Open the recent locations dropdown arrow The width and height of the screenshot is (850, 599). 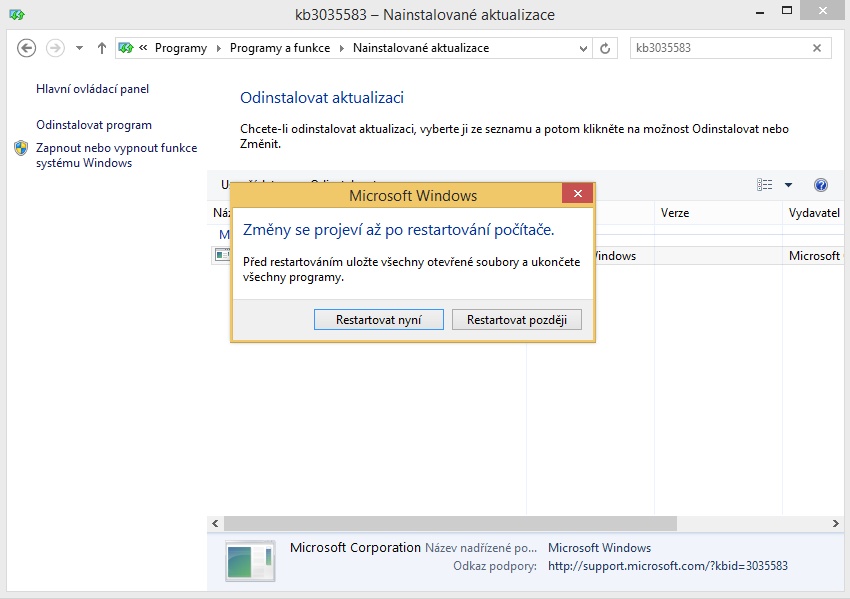tap(79, 48)
